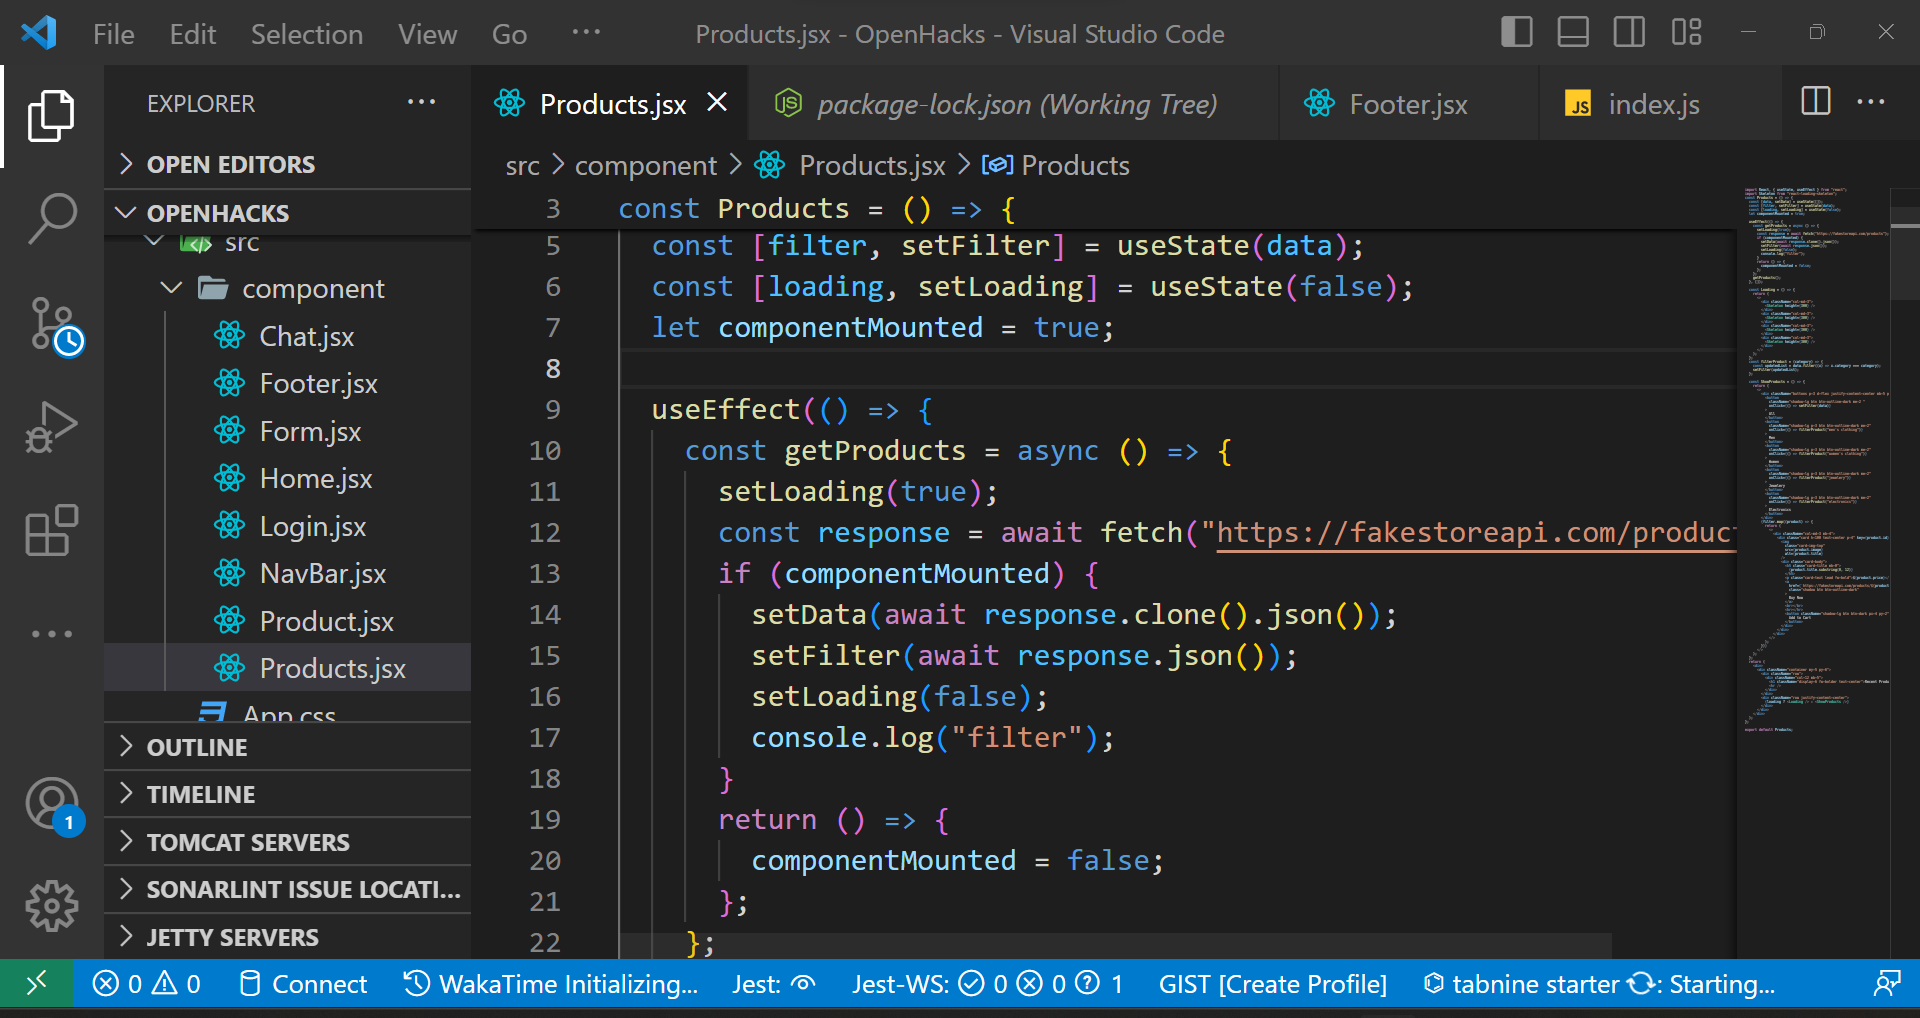This screenshot has height=1018, width=1920.
Task: Open the Edit menu
Action: pyautogui.click(x=193, y=34)
